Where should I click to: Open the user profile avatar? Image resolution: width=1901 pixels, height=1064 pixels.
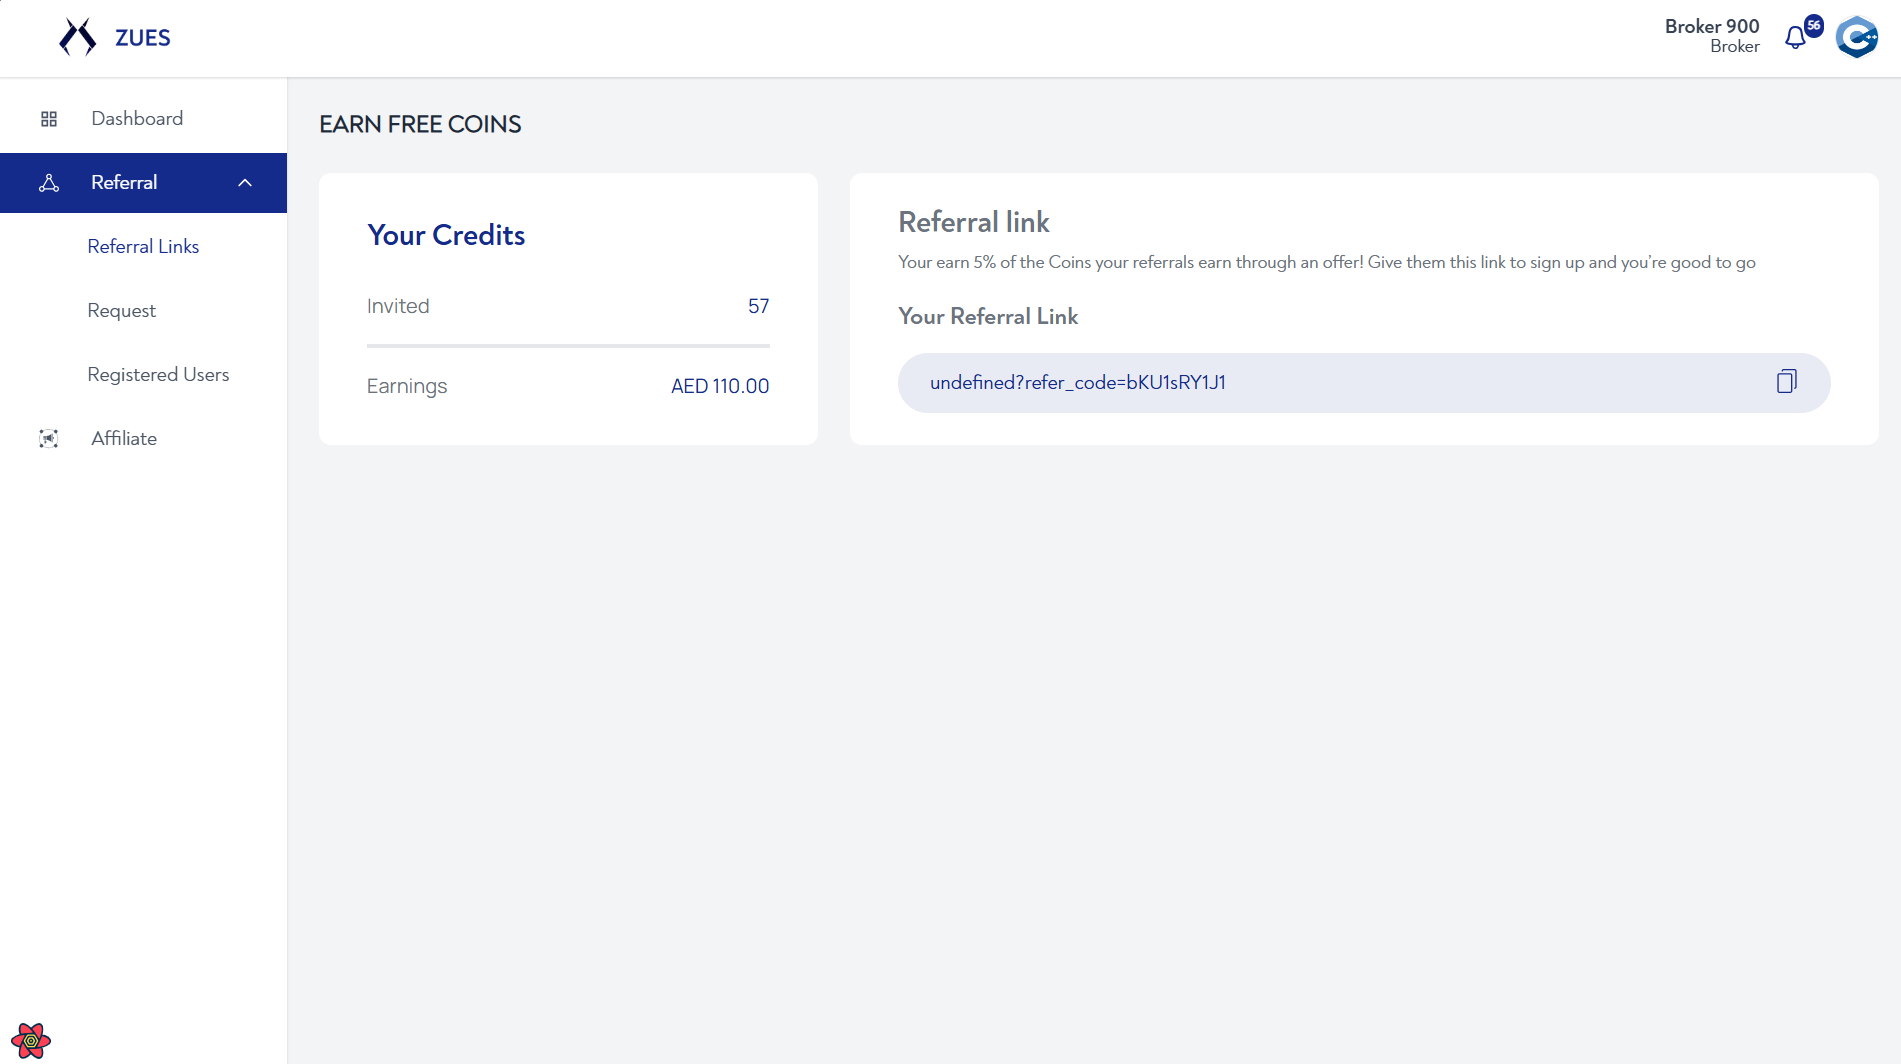1857,38
